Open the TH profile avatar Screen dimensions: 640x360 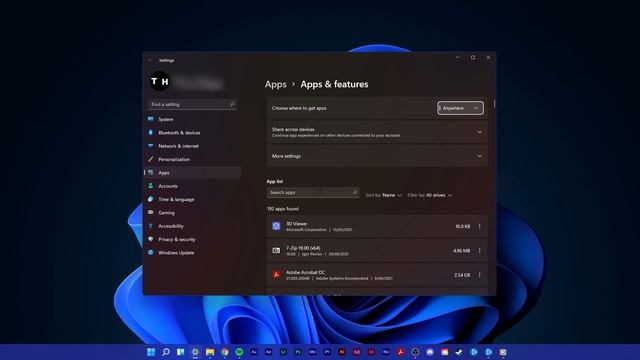click(x=160, y=81)
